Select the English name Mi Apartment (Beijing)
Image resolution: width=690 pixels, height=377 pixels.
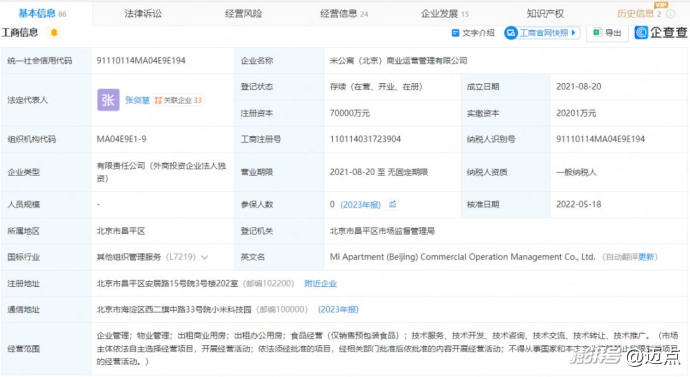pyautogui.click(x=462, y=257)
